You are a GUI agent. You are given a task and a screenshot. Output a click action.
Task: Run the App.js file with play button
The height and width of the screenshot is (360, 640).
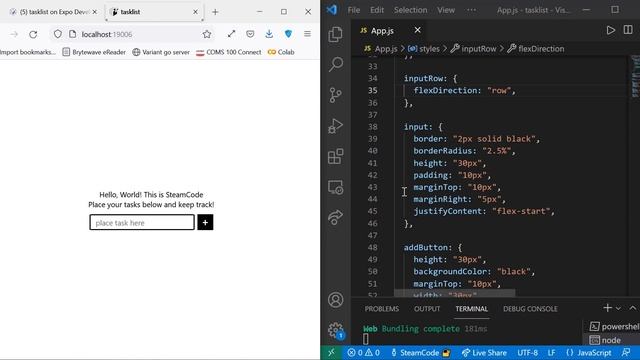pyautogui.click(x=611, y=30)
